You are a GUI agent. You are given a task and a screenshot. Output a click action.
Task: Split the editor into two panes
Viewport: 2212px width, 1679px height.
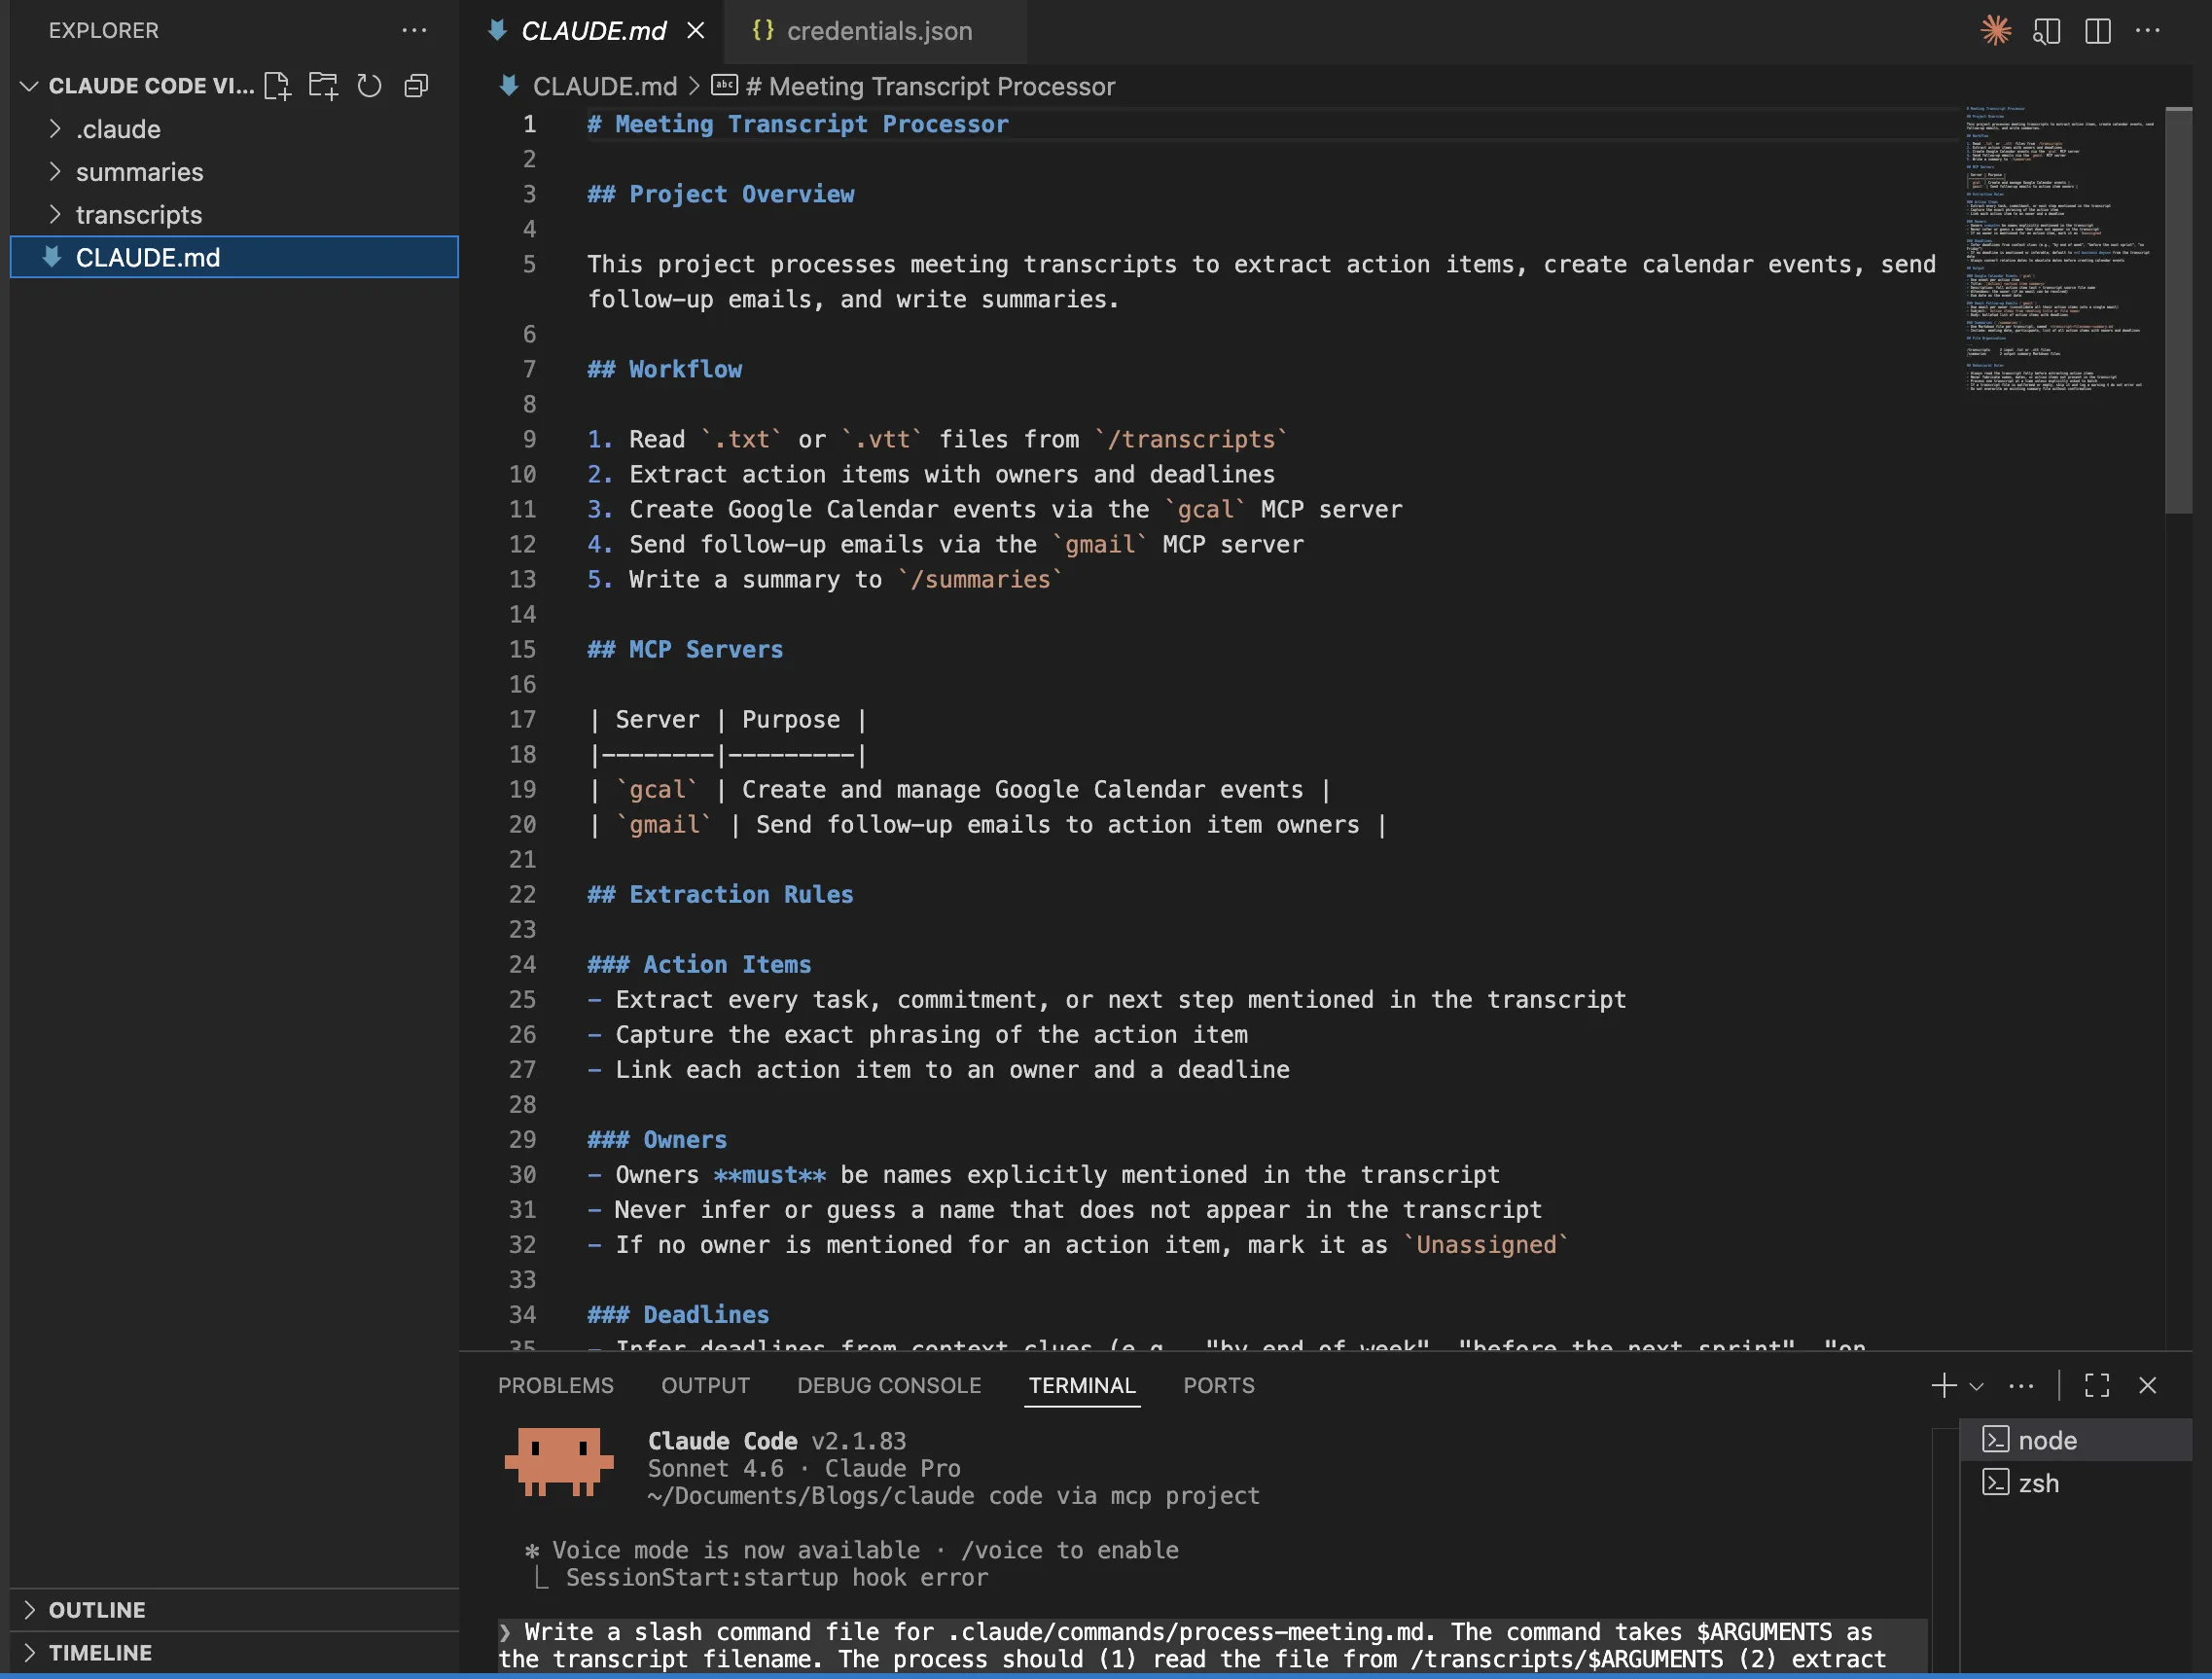click(x=2097, y=31)
